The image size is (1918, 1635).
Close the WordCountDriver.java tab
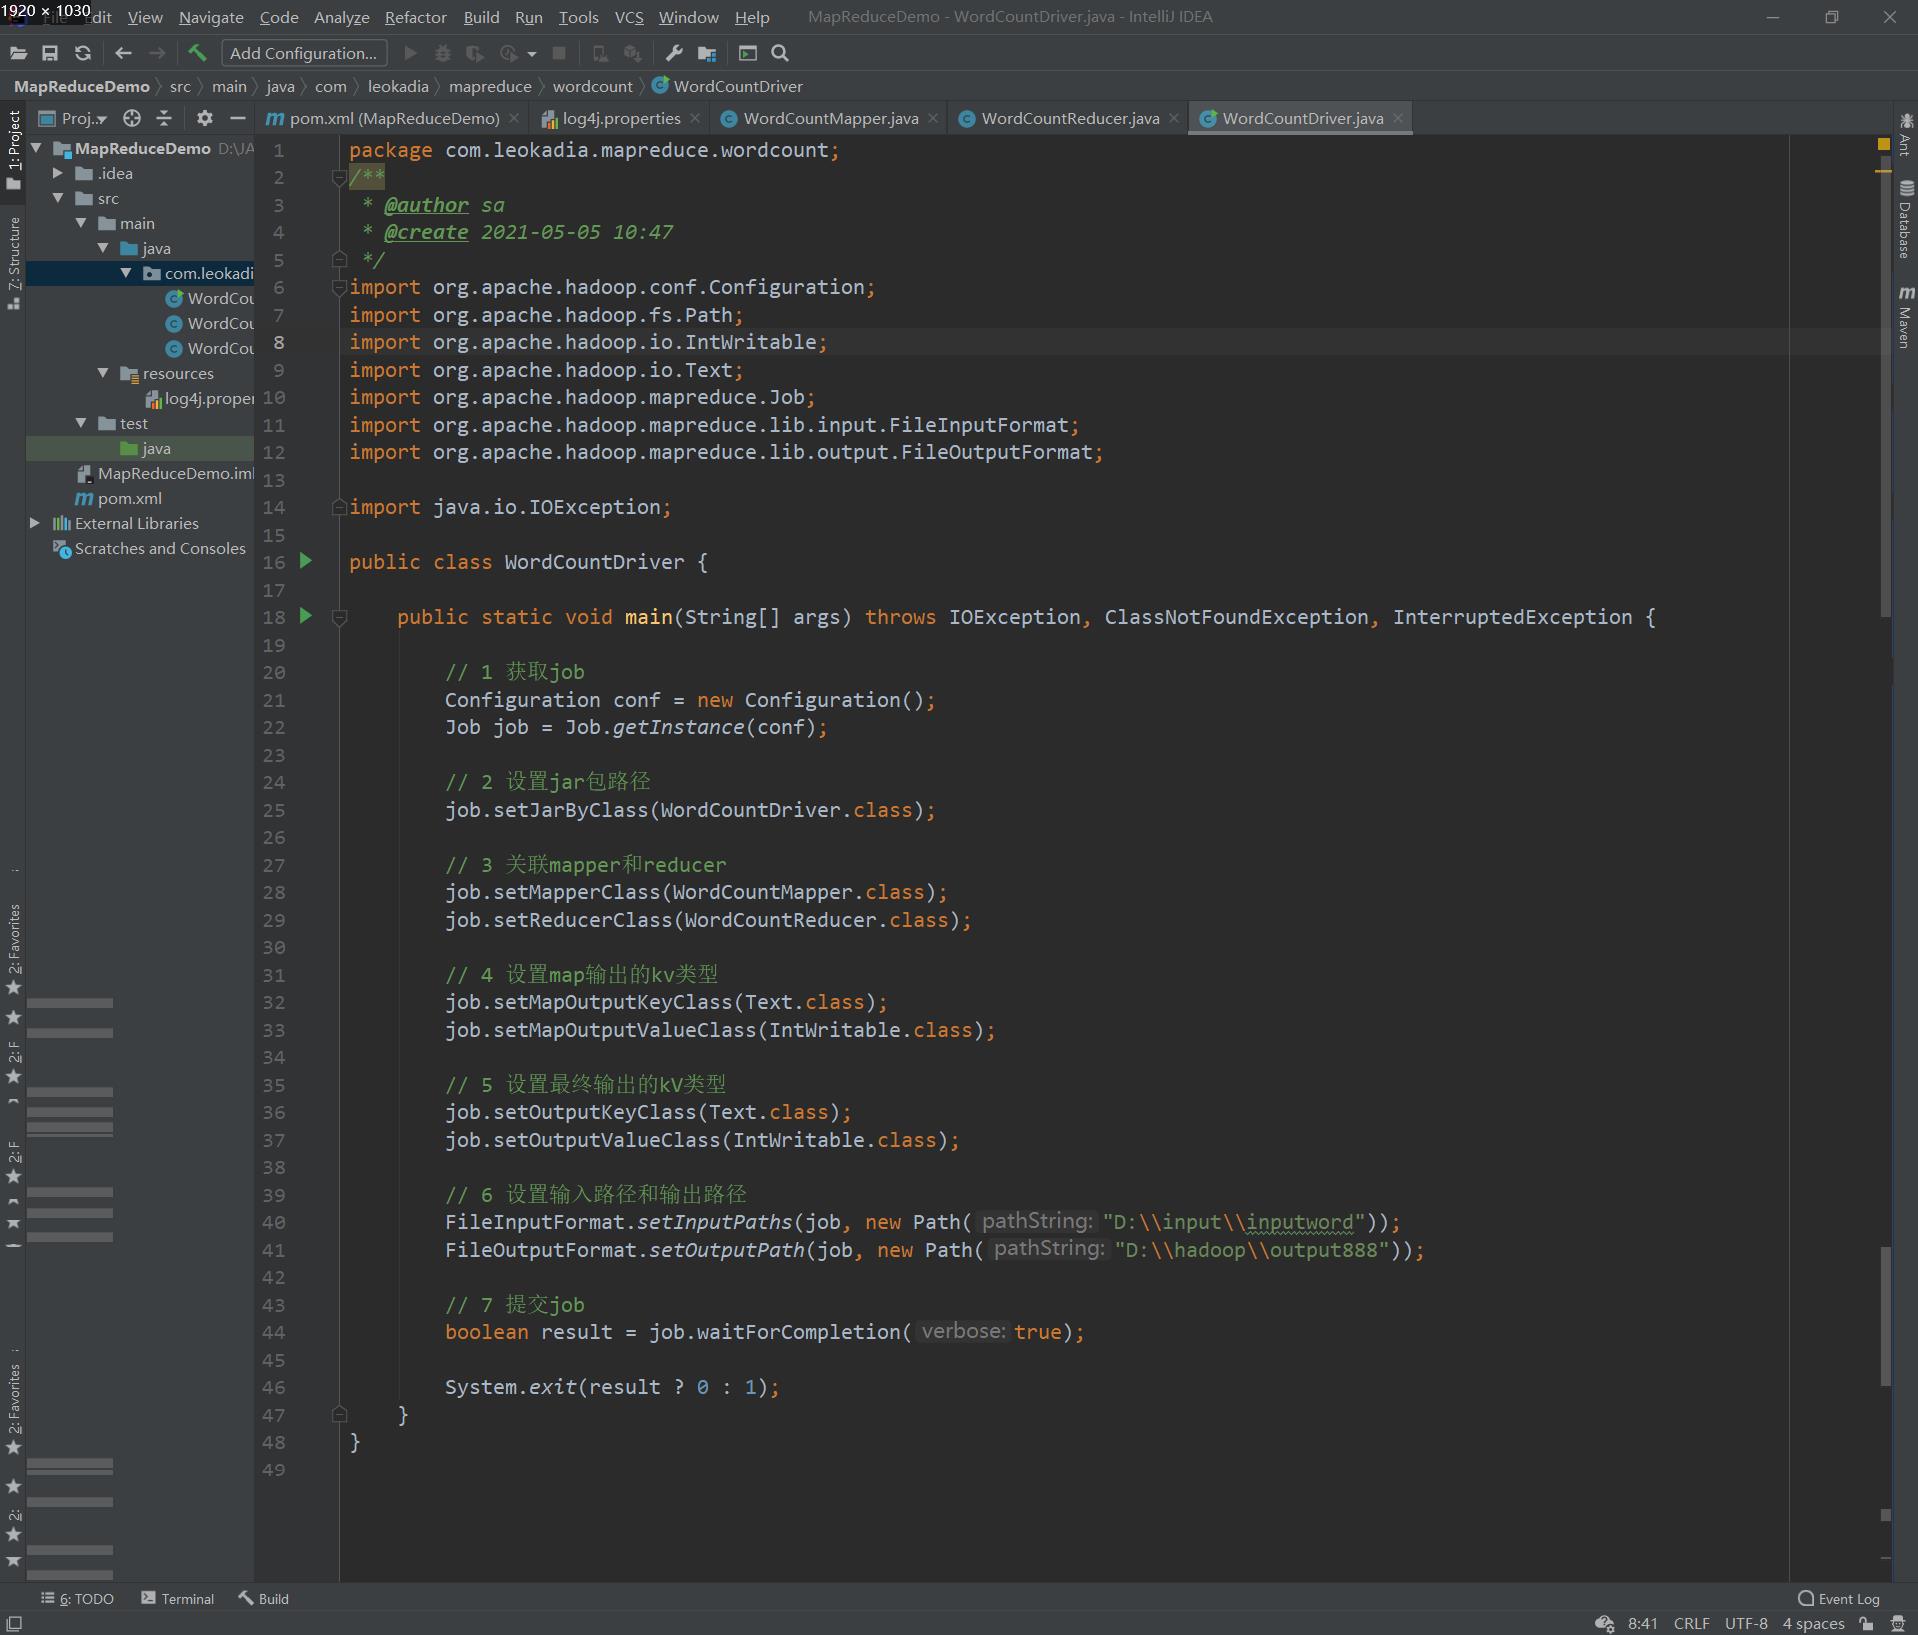coord(1398,118)
